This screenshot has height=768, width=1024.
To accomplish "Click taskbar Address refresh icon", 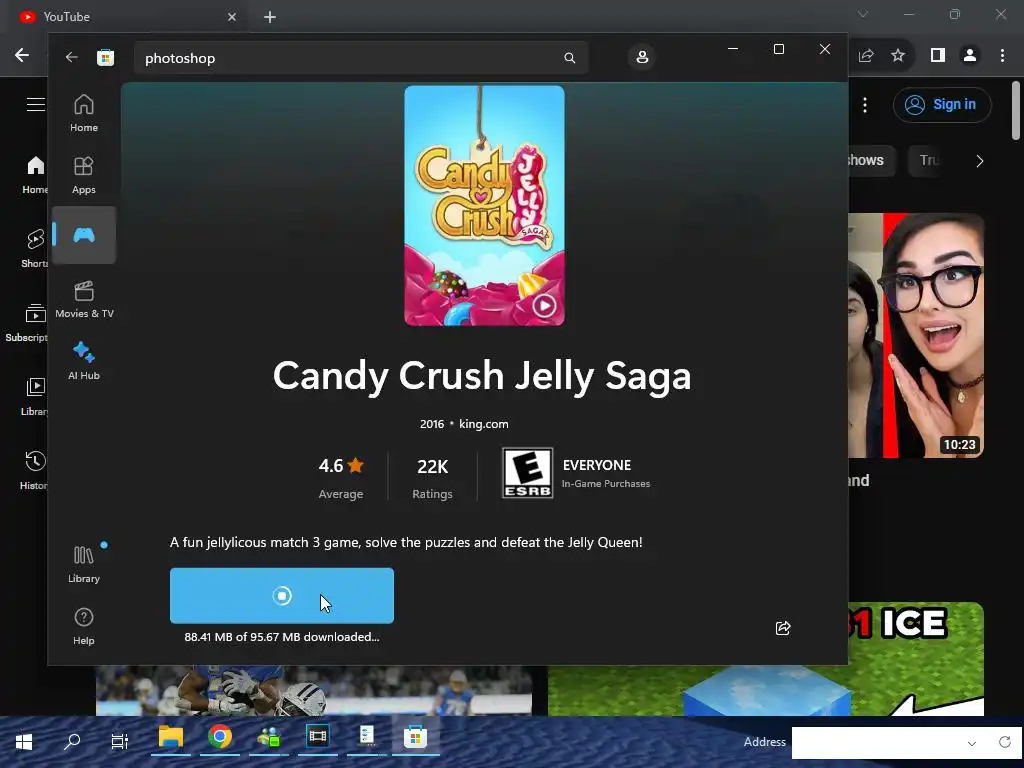I will point(1004,743).
